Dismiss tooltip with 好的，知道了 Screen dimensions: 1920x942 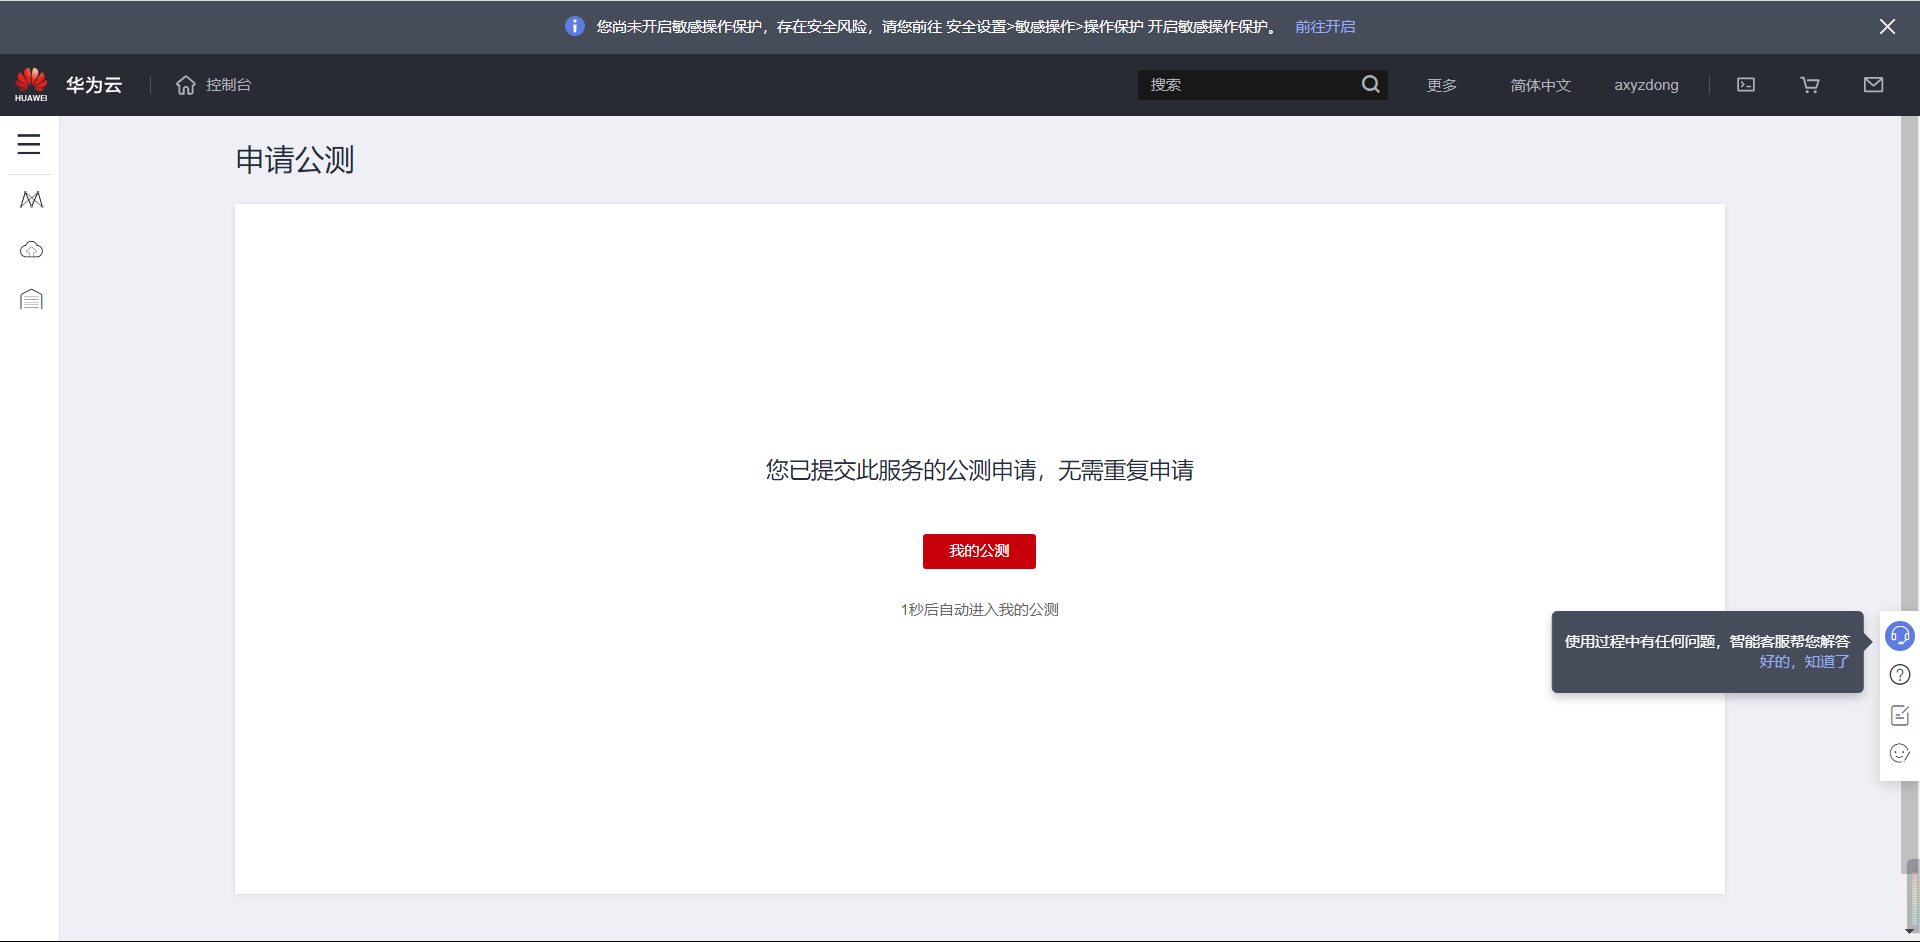tap(1804, 662)
